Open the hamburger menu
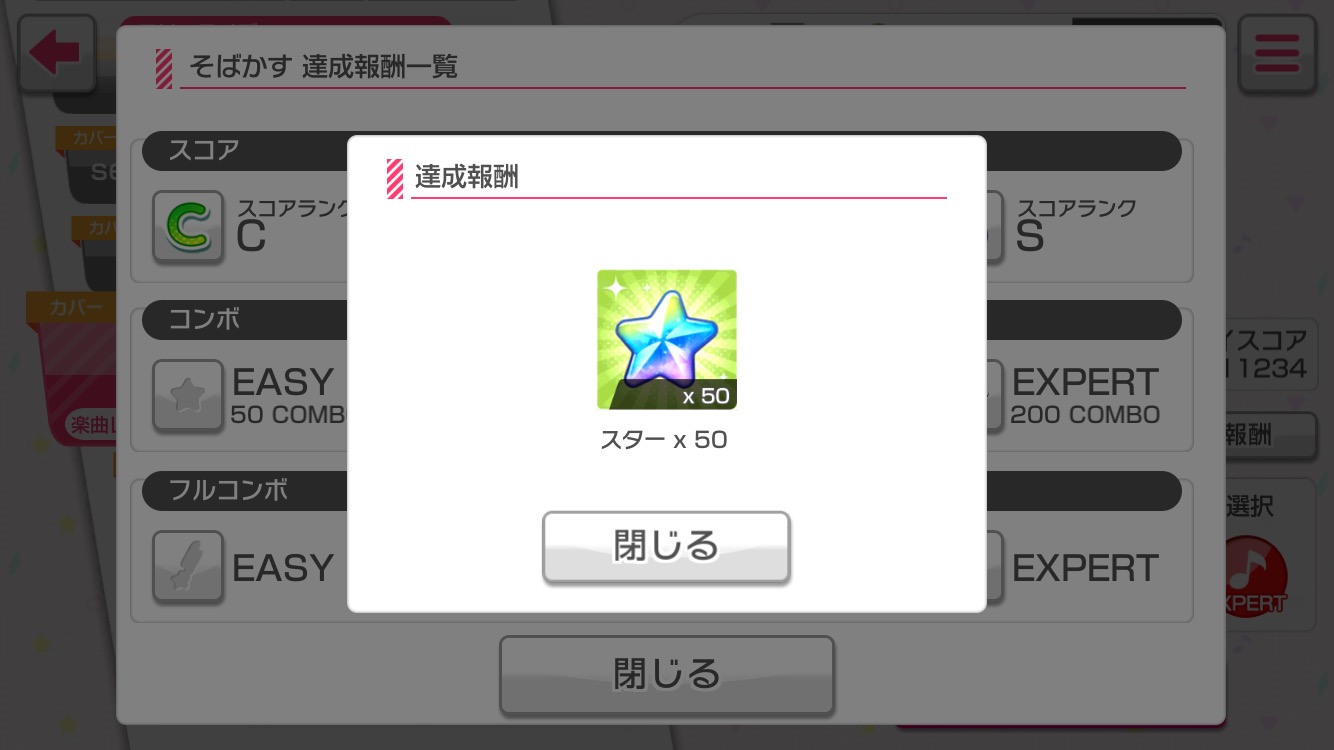 pyautogui.click(x=1277, y=54)
